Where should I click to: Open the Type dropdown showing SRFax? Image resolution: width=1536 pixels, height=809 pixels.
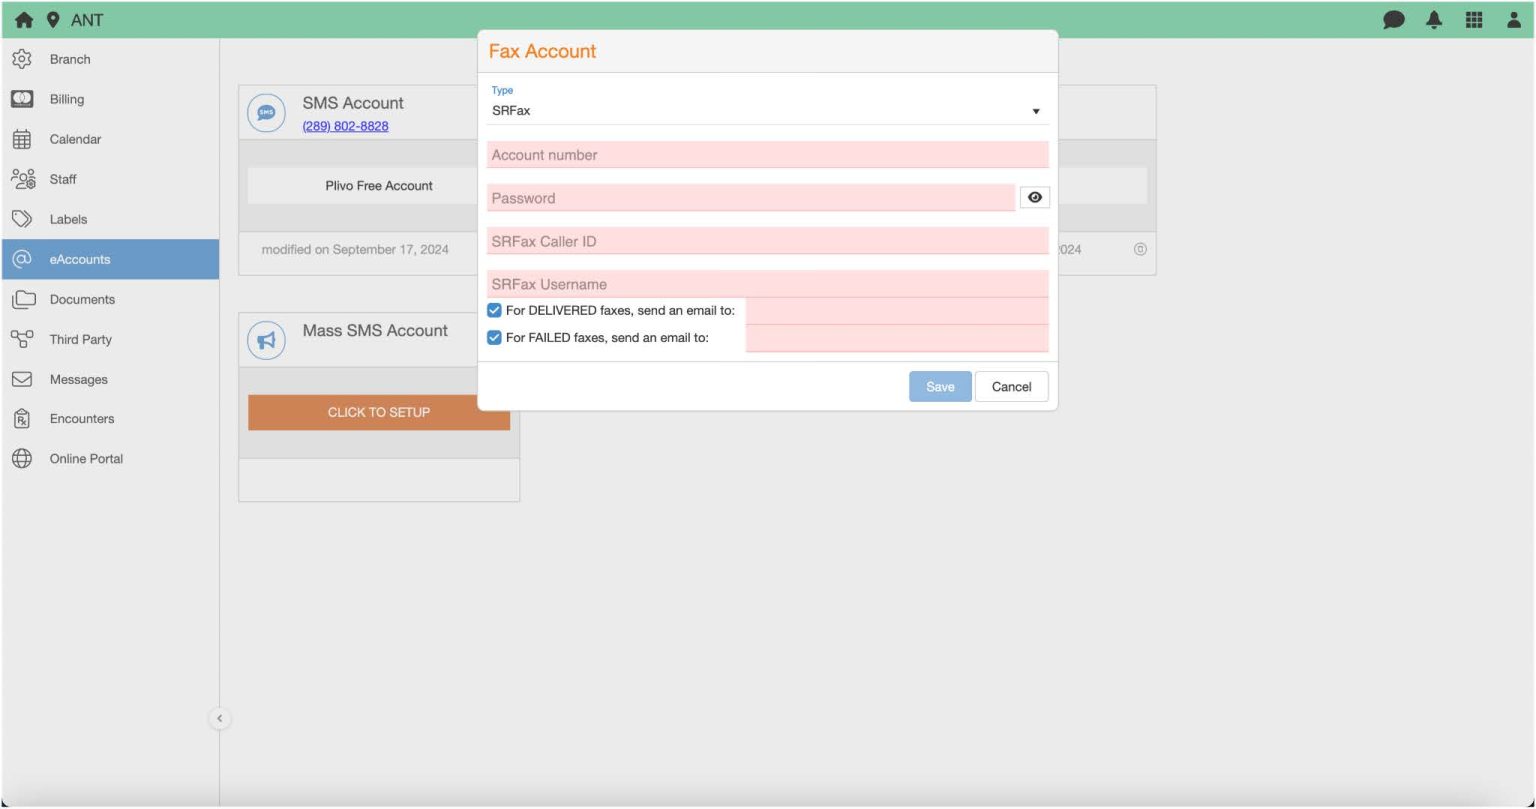1036,110
